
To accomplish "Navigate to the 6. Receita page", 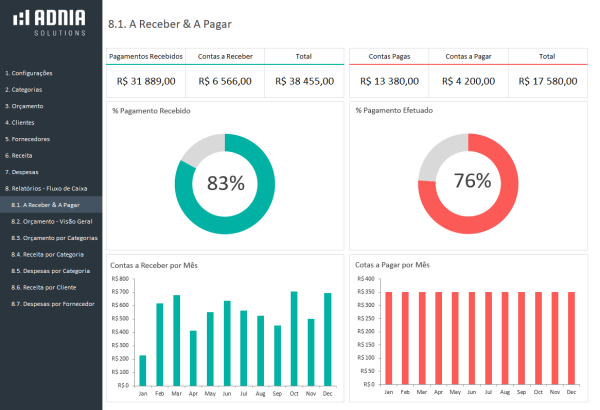I will [x=19, y=155].
